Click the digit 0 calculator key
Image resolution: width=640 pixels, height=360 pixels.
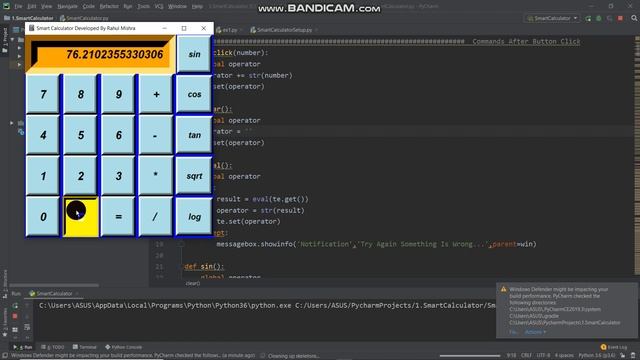pyautogui.click(x=43, y=216)
